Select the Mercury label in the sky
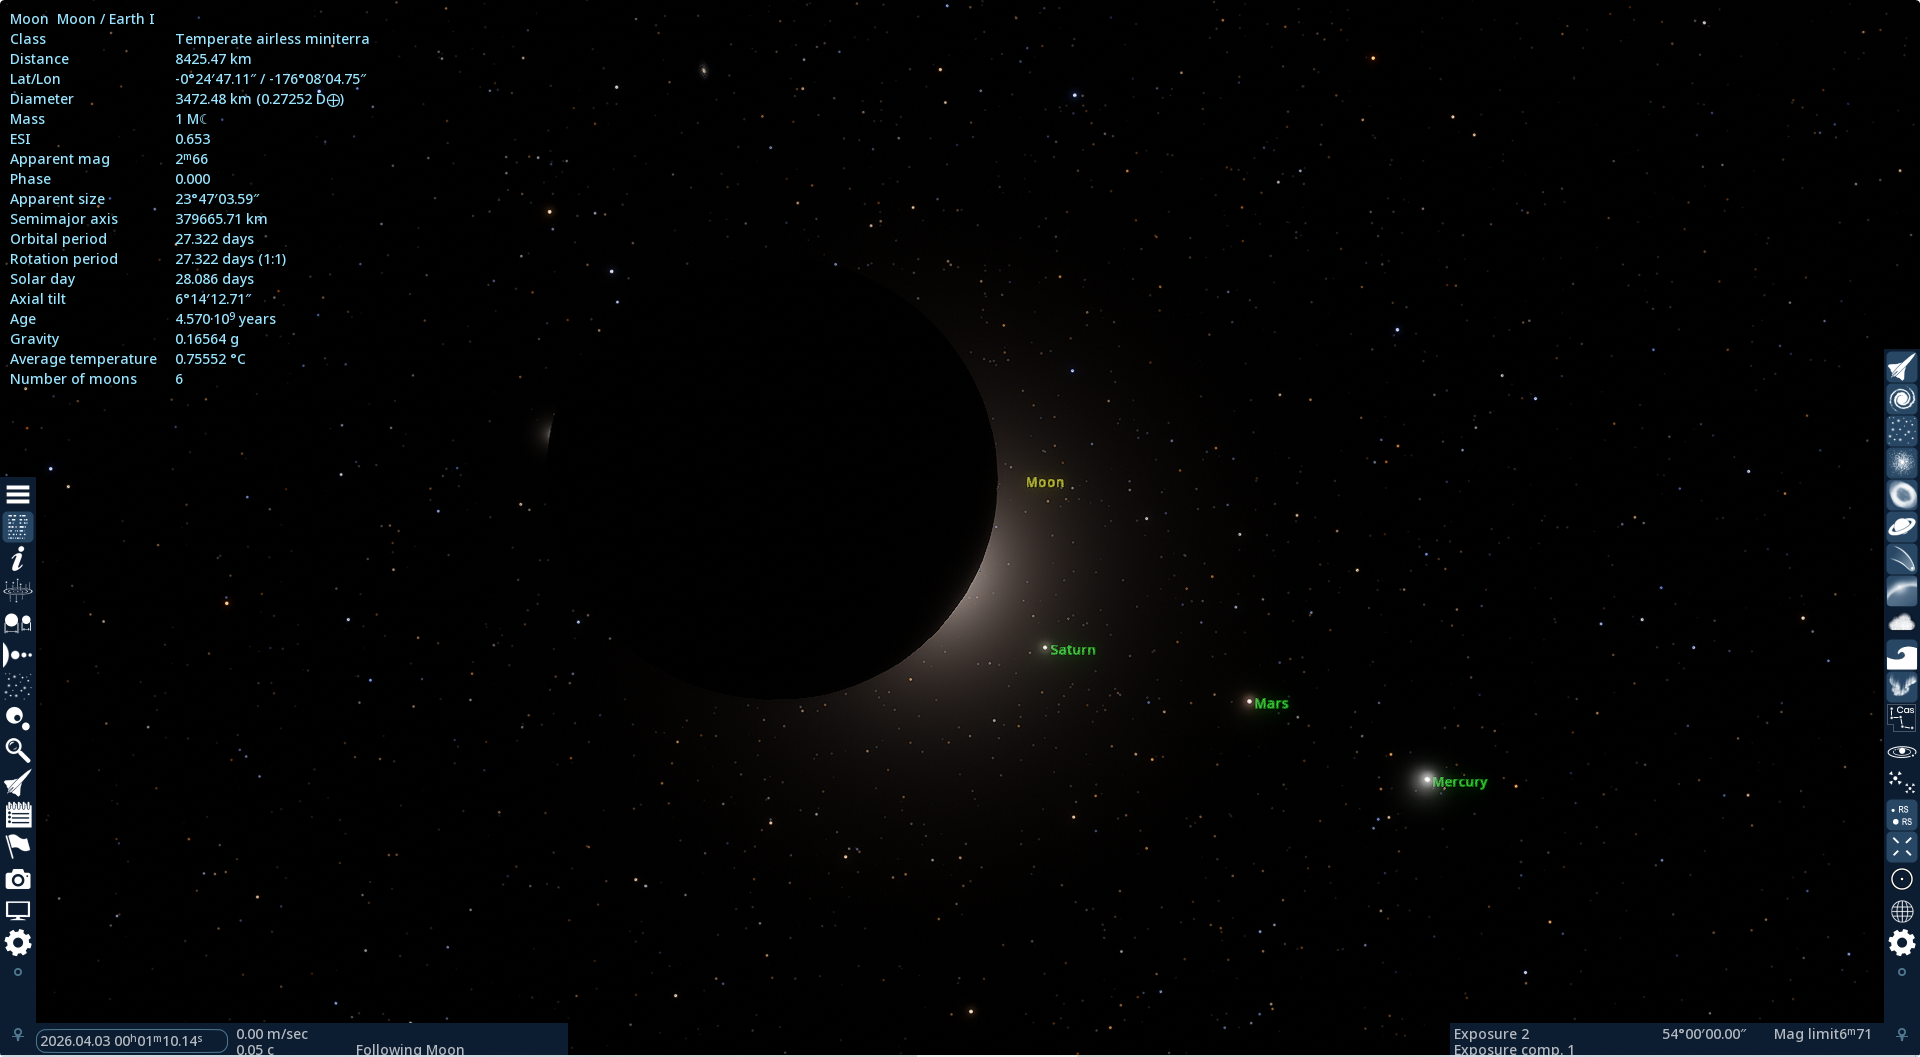 (x=1460, y=782)
